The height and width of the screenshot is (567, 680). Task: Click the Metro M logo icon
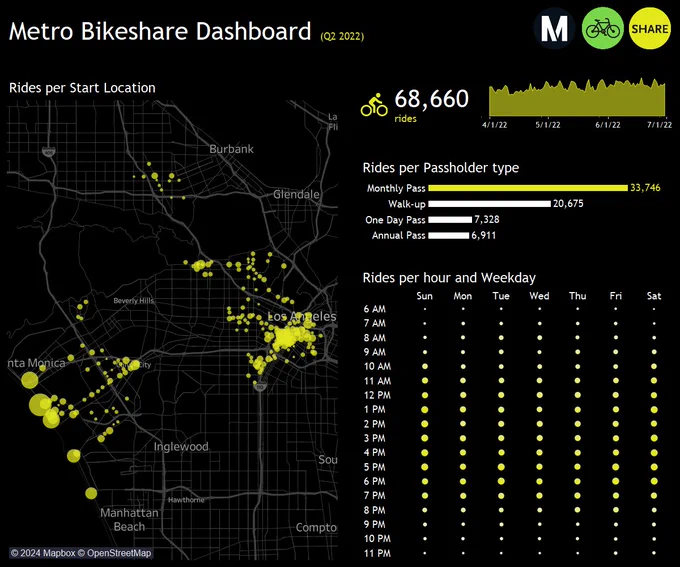(554, 29)
